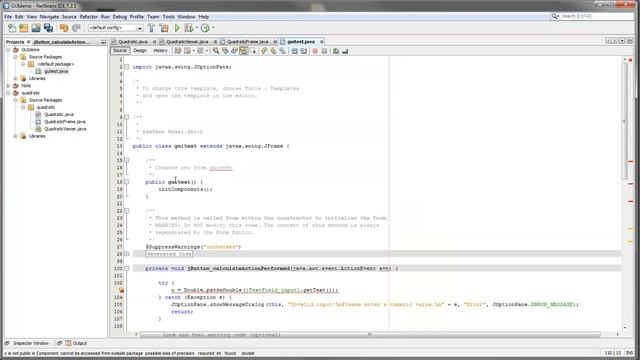Expand the Generated Code fold on line 28
The height and width of the screenshot is (360, 640).
click(127, 254)
